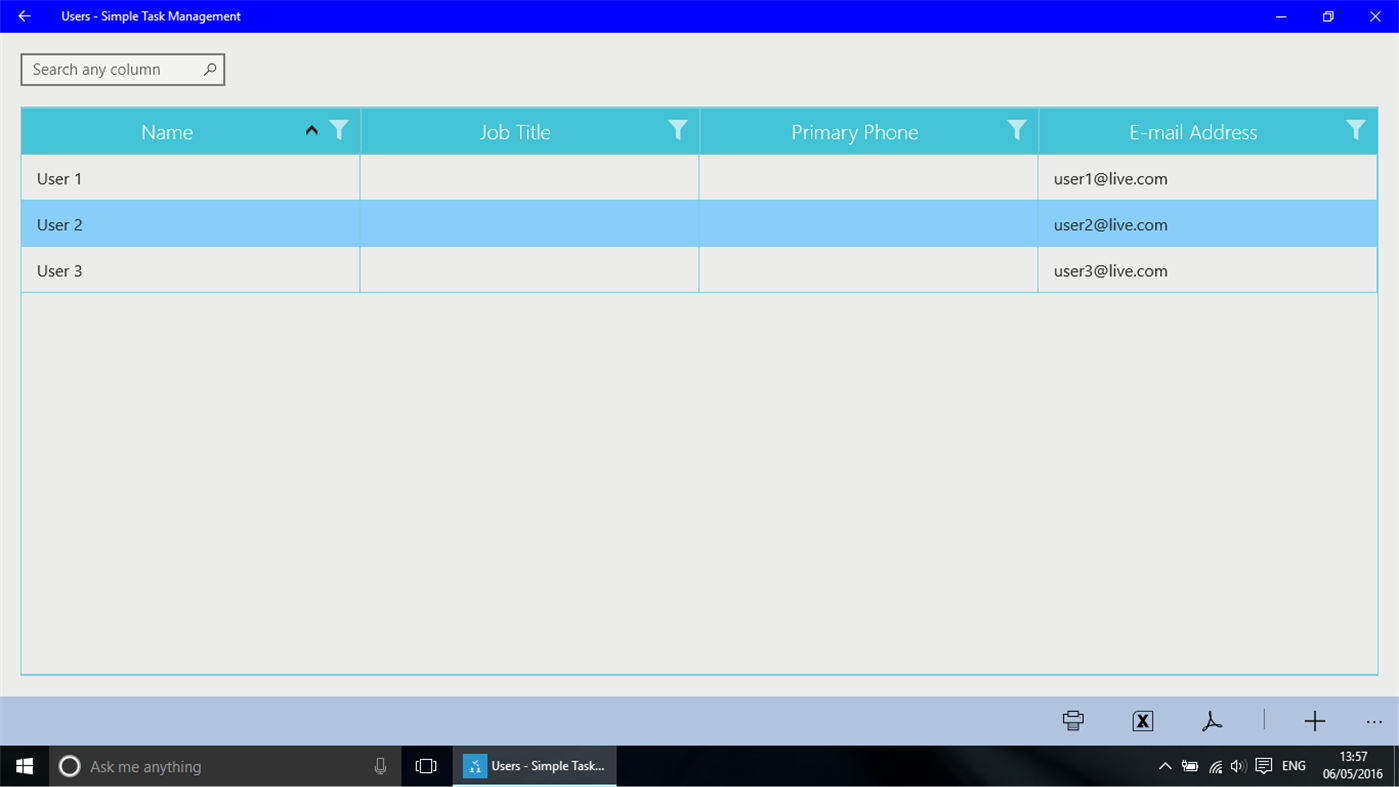Open the filter funnel on Job Title column
The image size is (1399, 787).
point(678,130)
